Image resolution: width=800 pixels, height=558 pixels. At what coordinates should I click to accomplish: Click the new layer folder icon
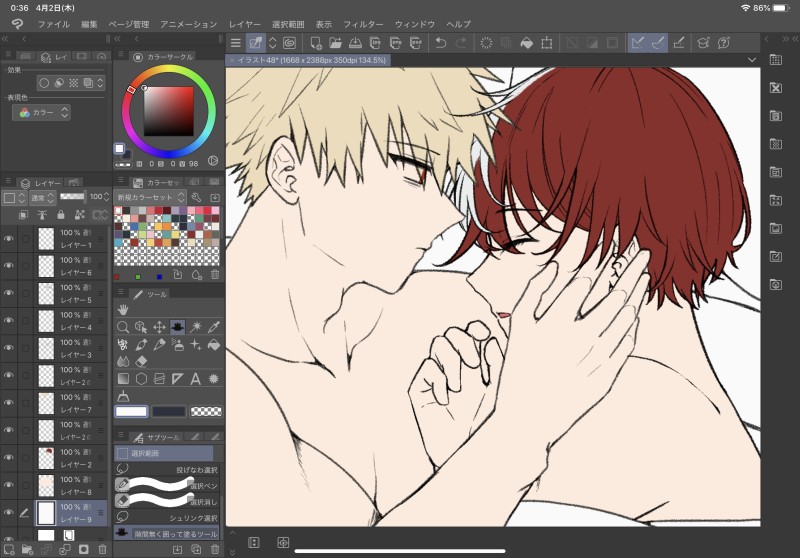tap(28, 549)
